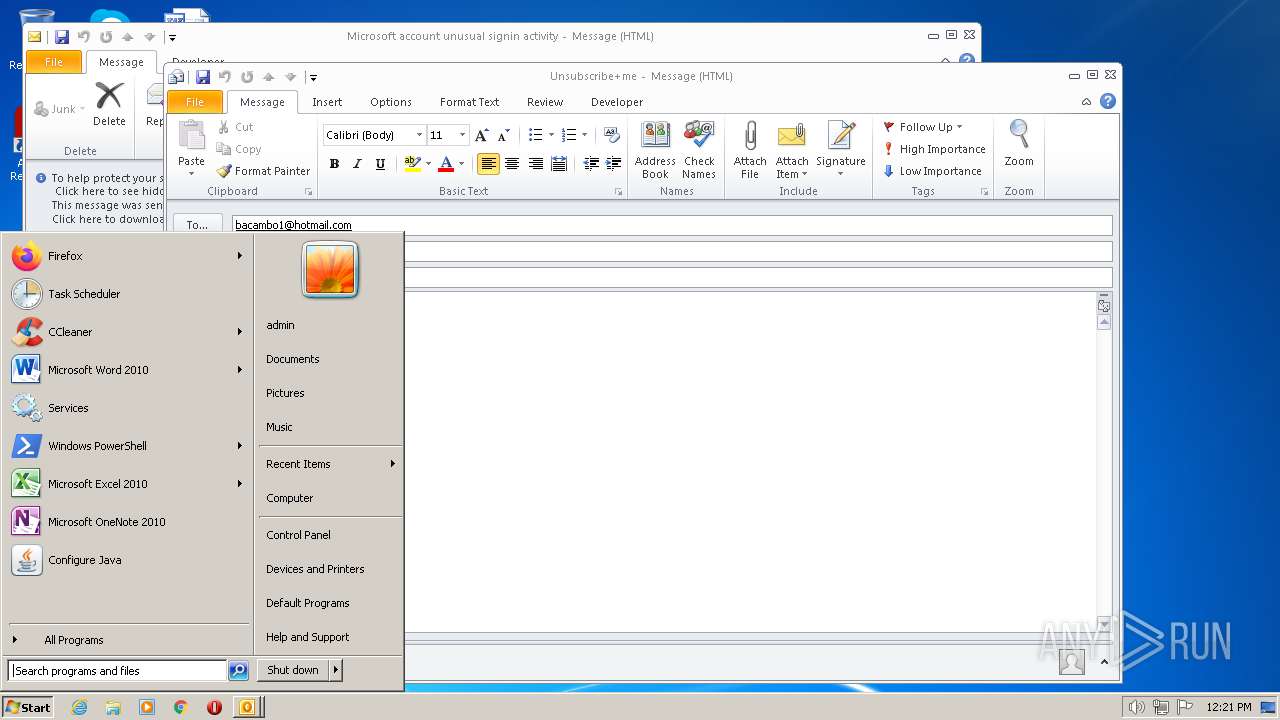Viewport: 1280px width, 720px height.
Task: Open Clipboard dialog launcher
Action: click(x=309, y=192)
